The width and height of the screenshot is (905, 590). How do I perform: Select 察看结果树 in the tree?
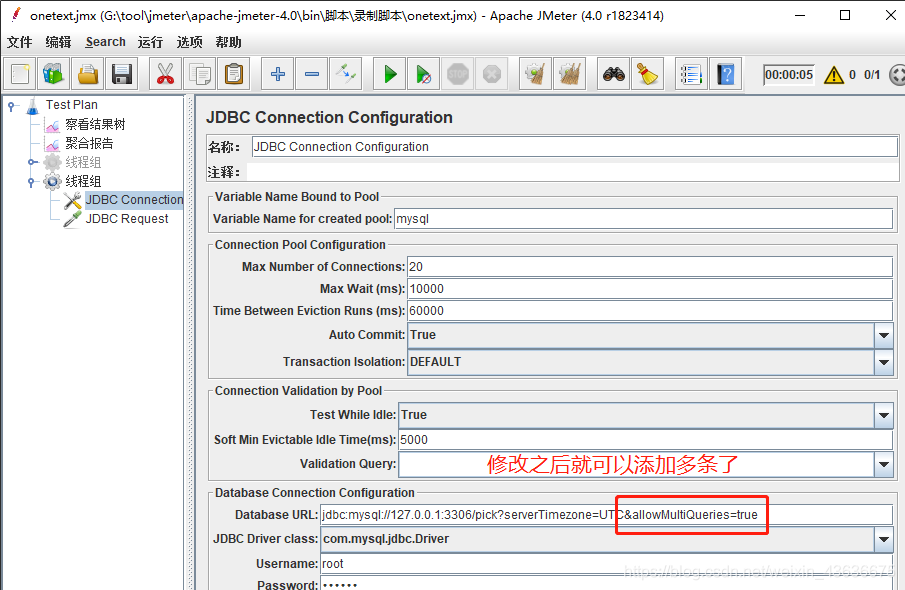pyautogui.click(x=95, y=124)
